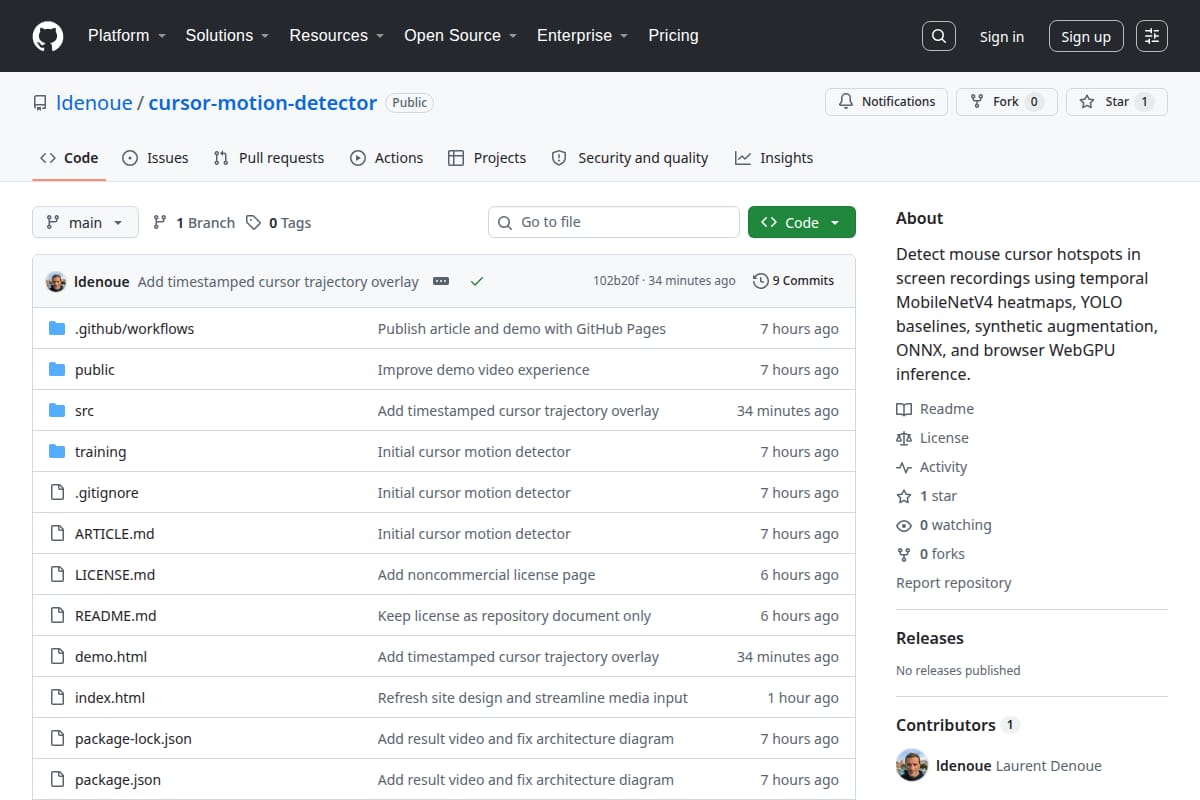
Task: Click the branch icon next to 1 Branch
Action: pos(160,223)
